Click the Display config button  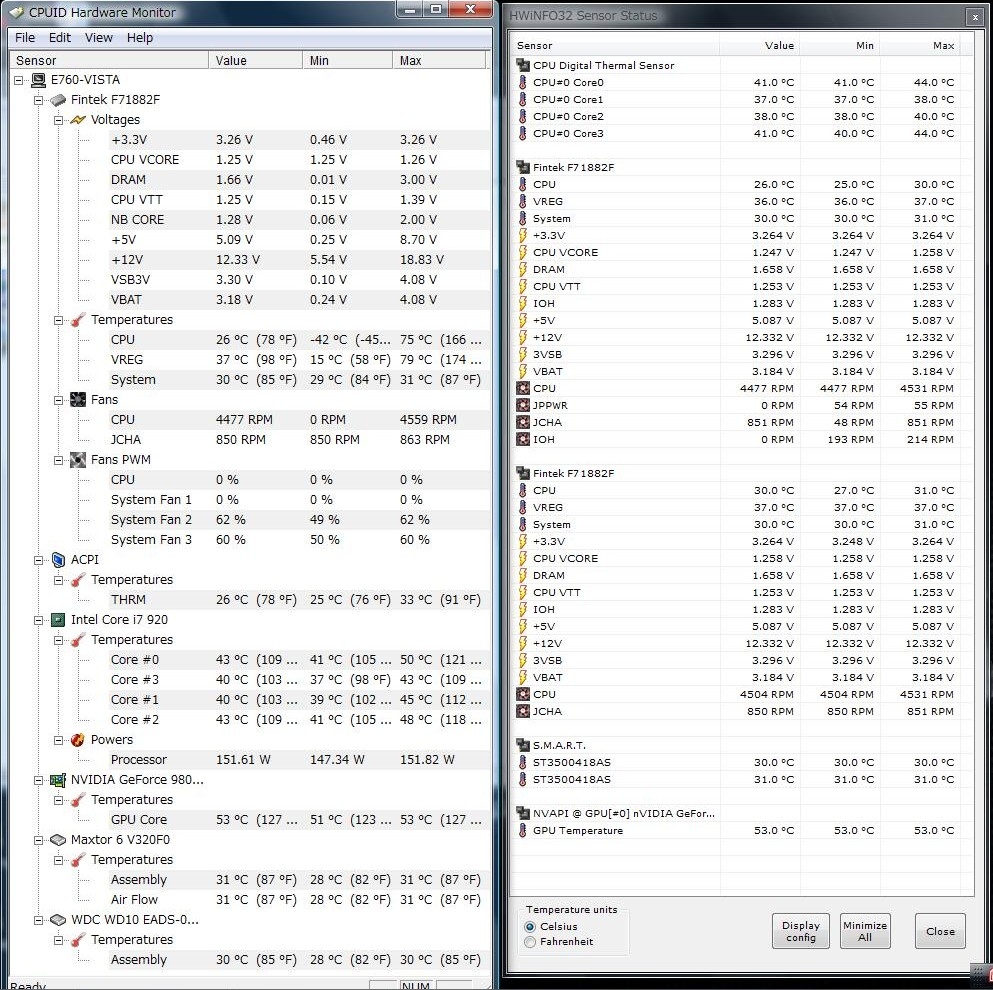click(x=800, y=931)
